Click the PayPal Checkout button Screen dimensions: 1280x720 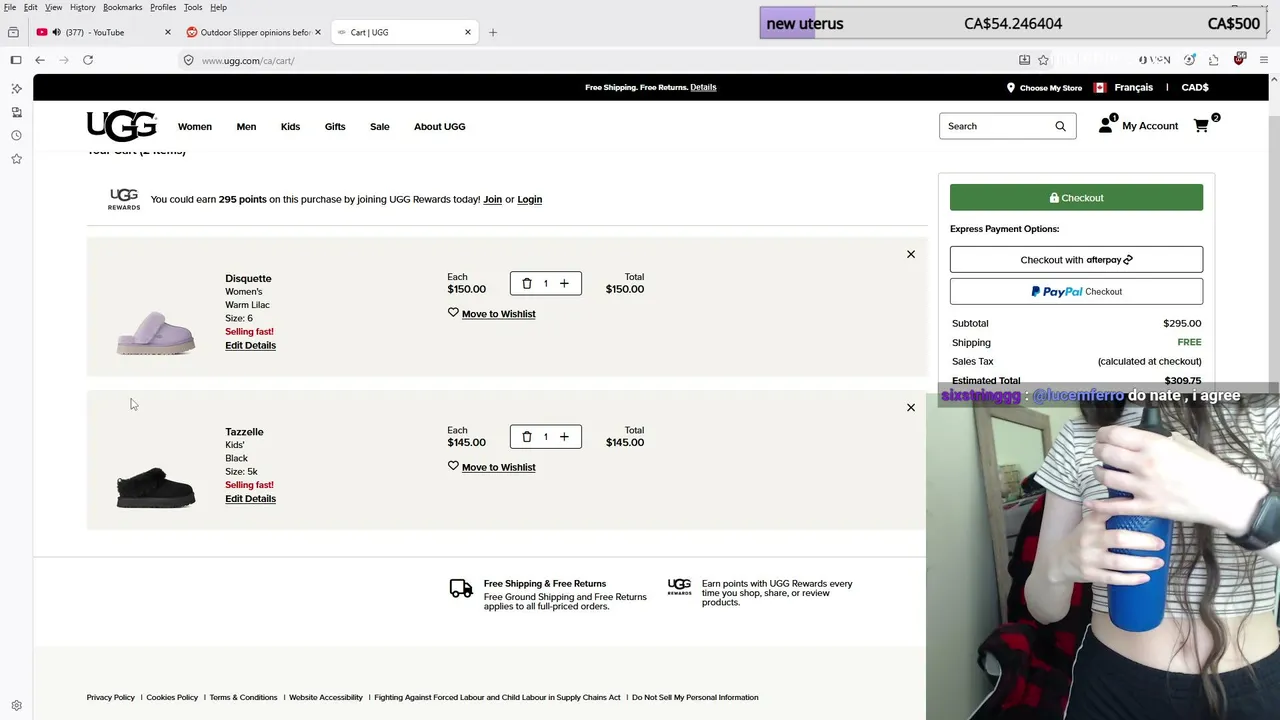point(1076,292)
